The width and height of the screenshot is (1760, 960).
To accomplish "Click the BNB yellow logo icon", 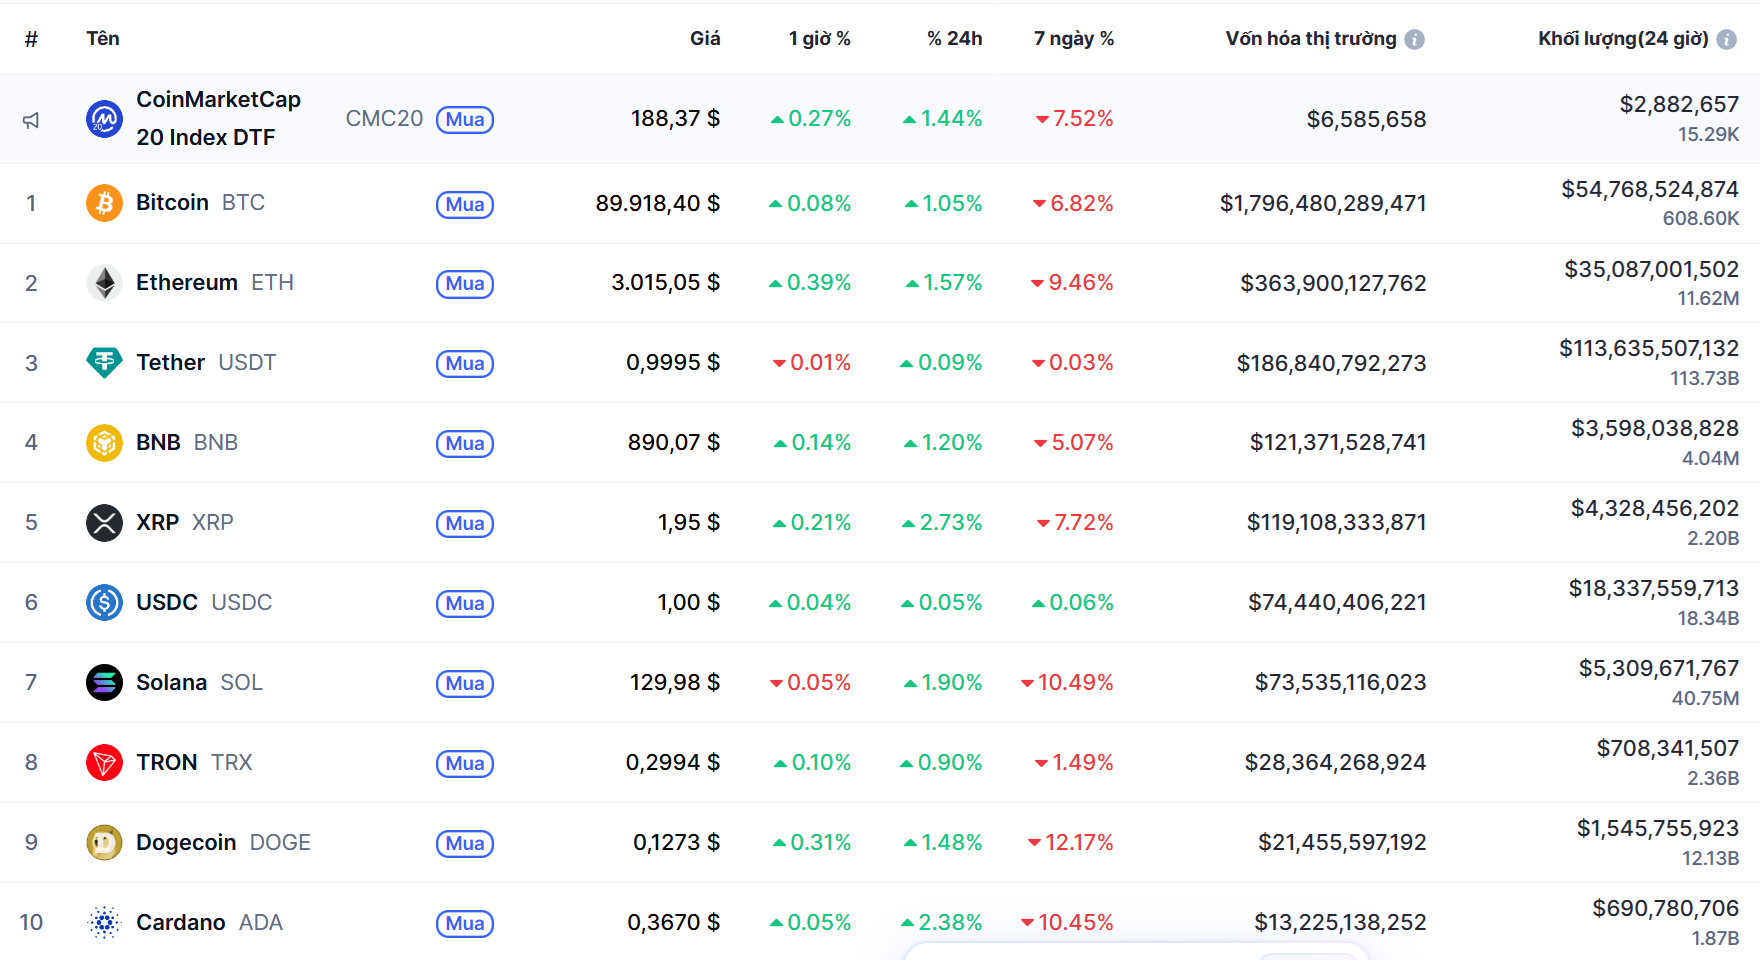I will 104,442.
